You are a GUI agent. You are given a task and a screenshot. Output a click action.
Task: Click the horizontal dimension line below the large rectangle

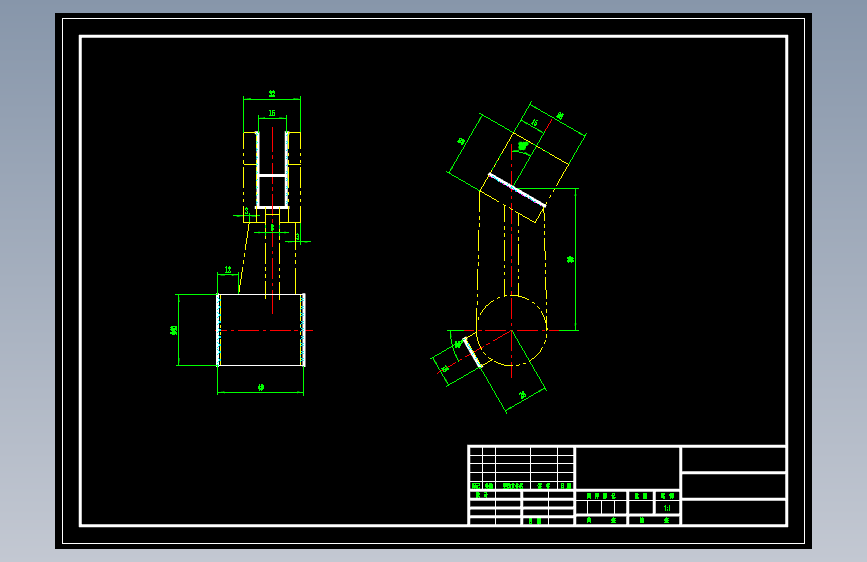tap(260, 392)
